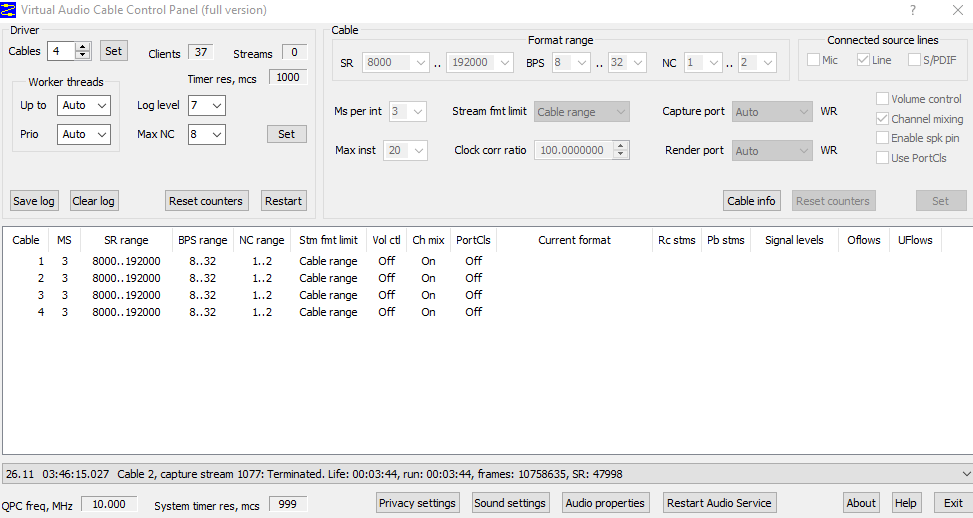Enable the Use PortCls checkbox

[882, 158]
